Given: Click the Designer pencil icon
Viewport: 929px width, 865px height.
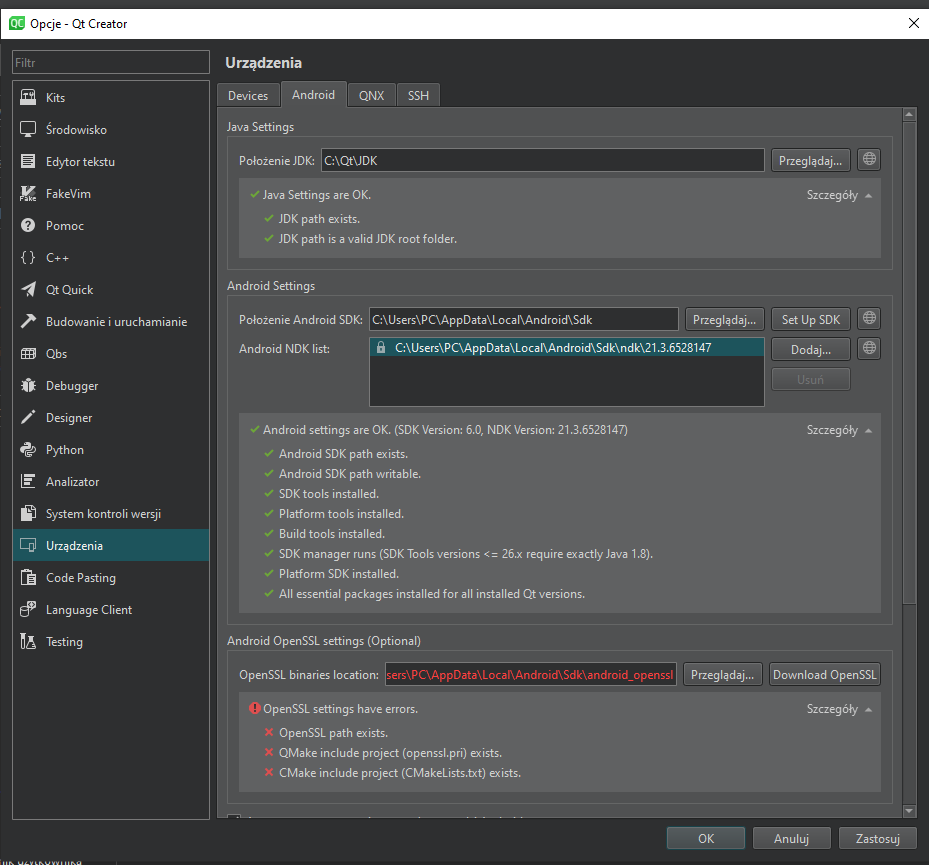Looking at the screenshot, I should point(28,417).
